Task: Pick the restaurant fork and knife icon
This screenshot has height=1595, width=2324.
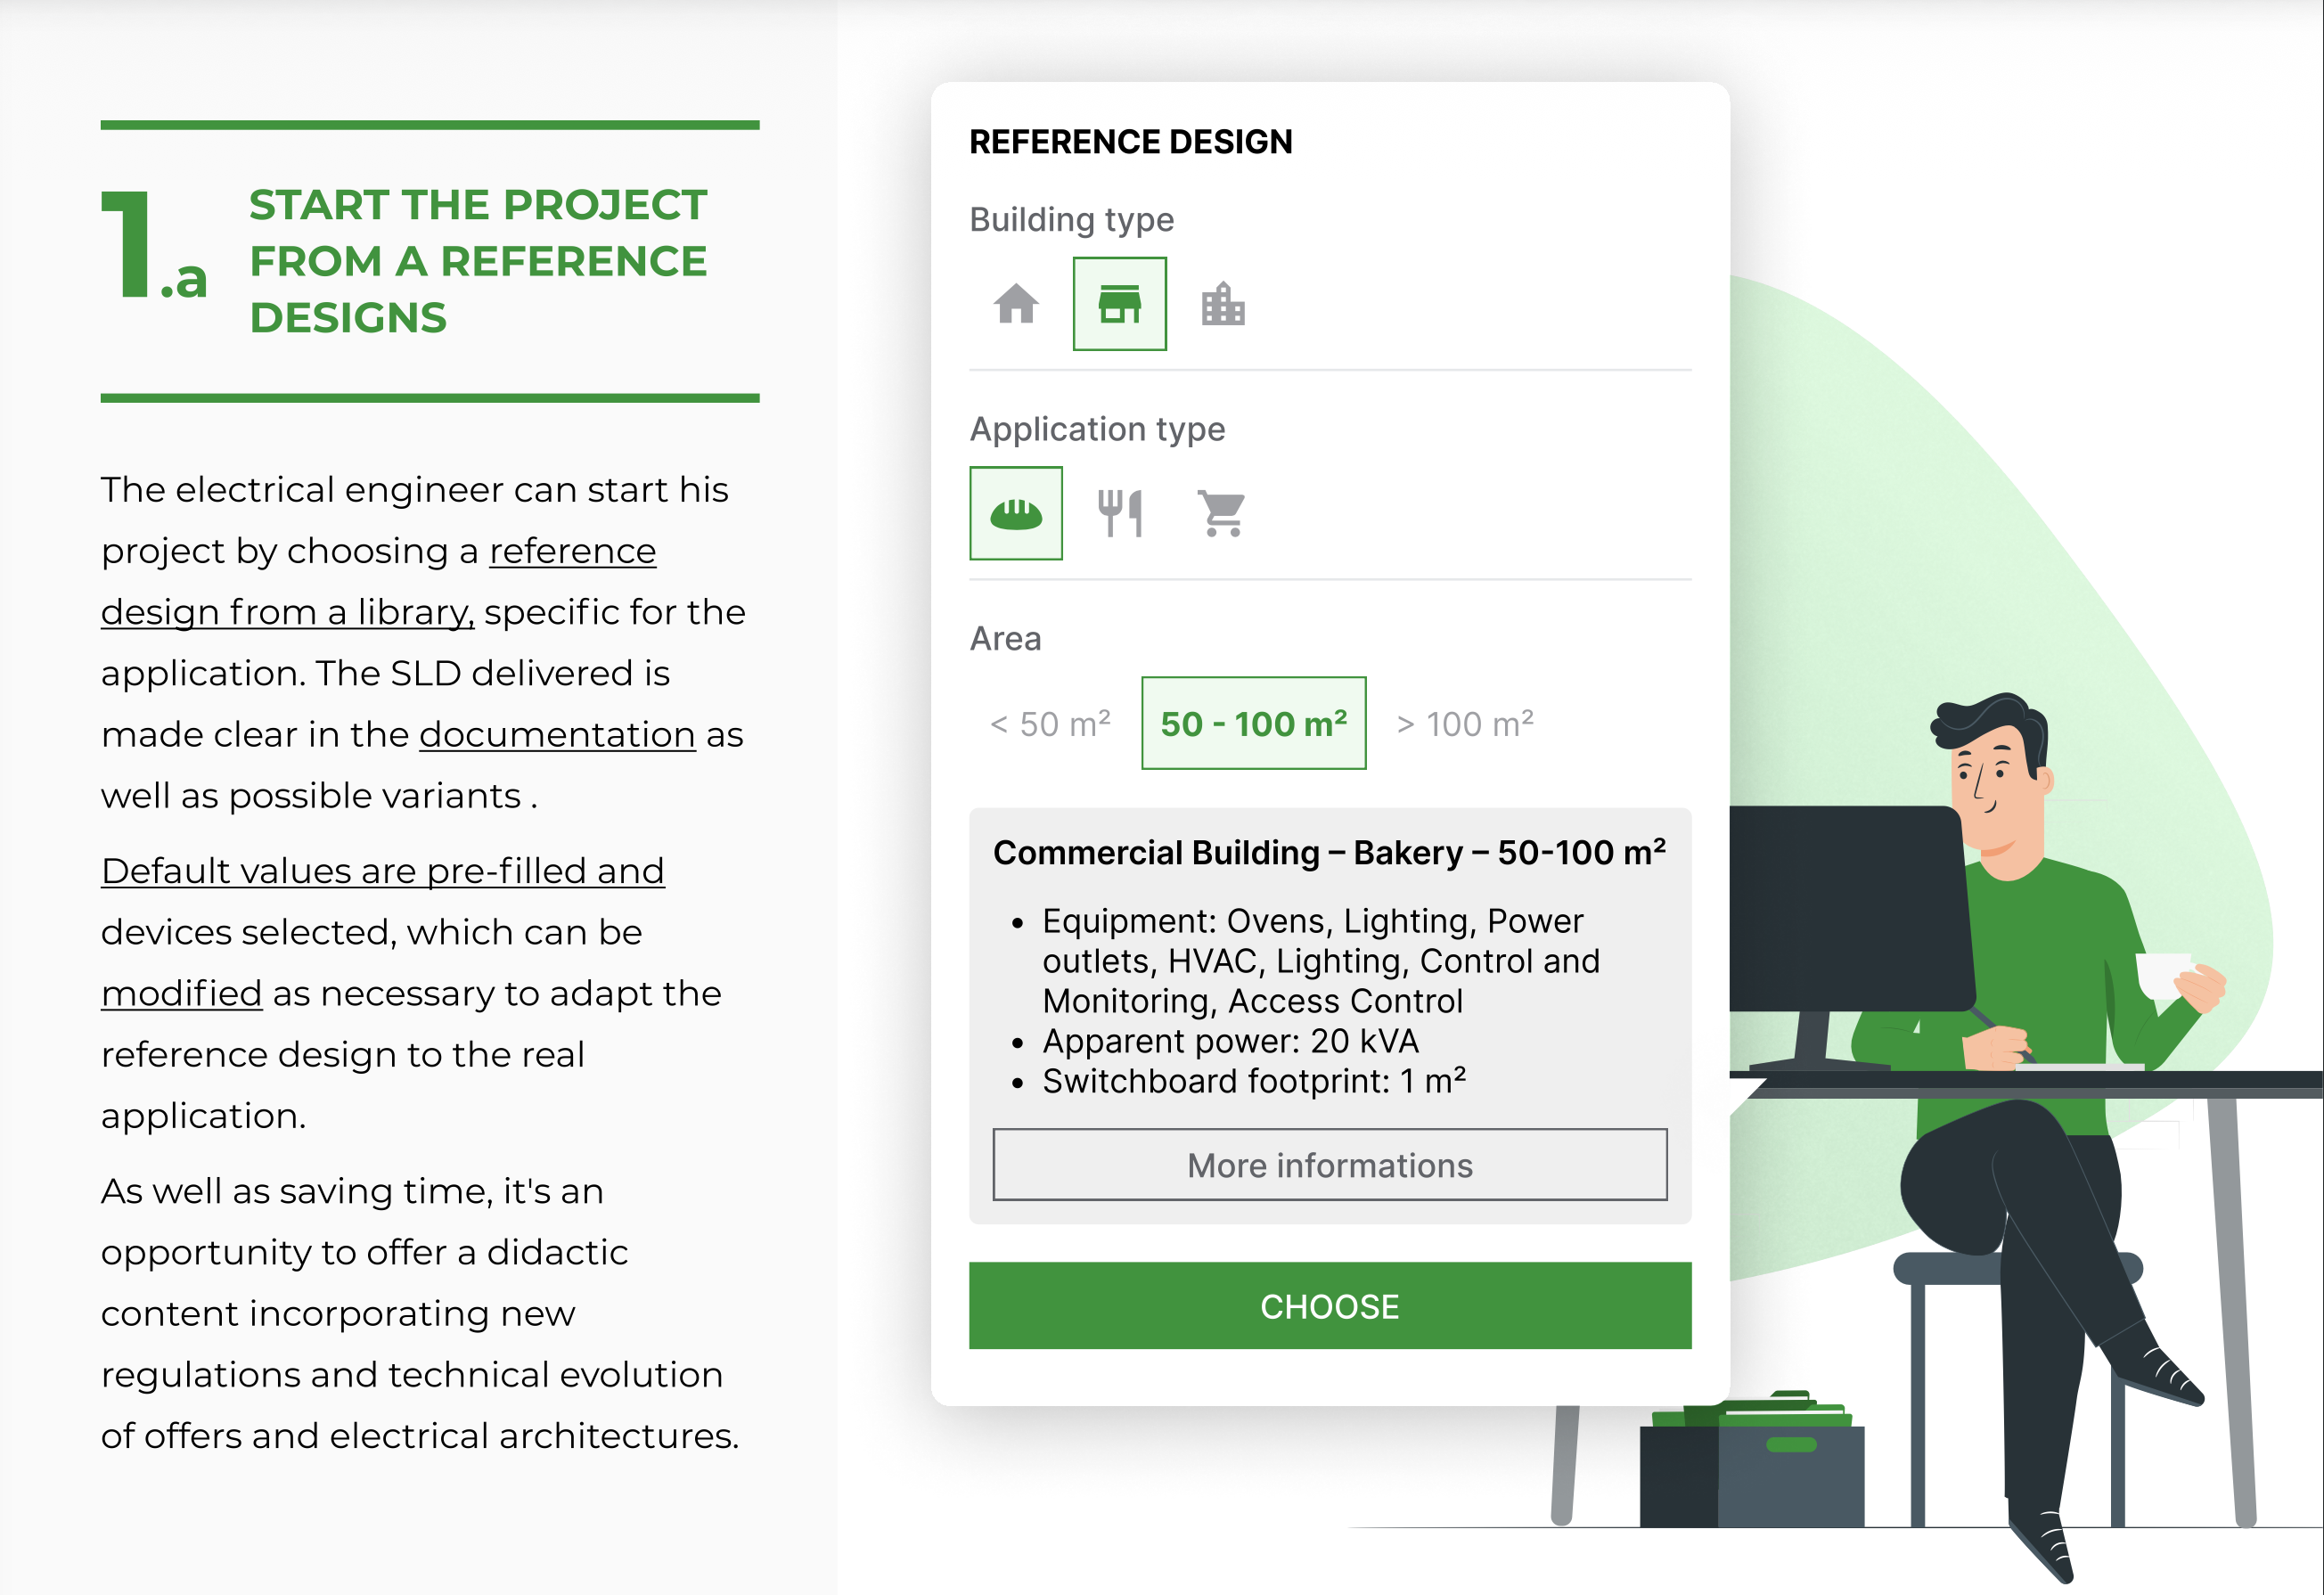Action: 1119,513
